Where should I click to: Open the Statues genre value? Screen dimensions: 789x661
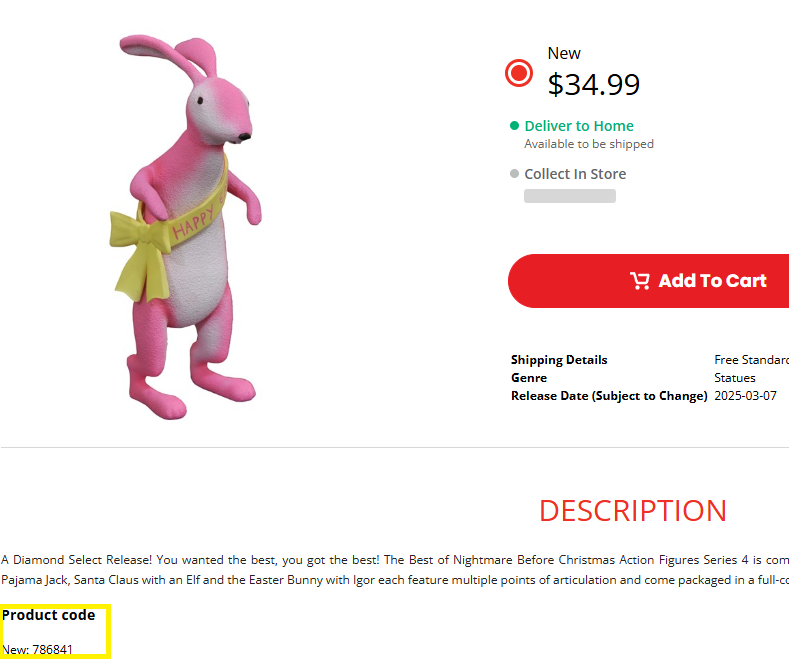tap(735, 378)
